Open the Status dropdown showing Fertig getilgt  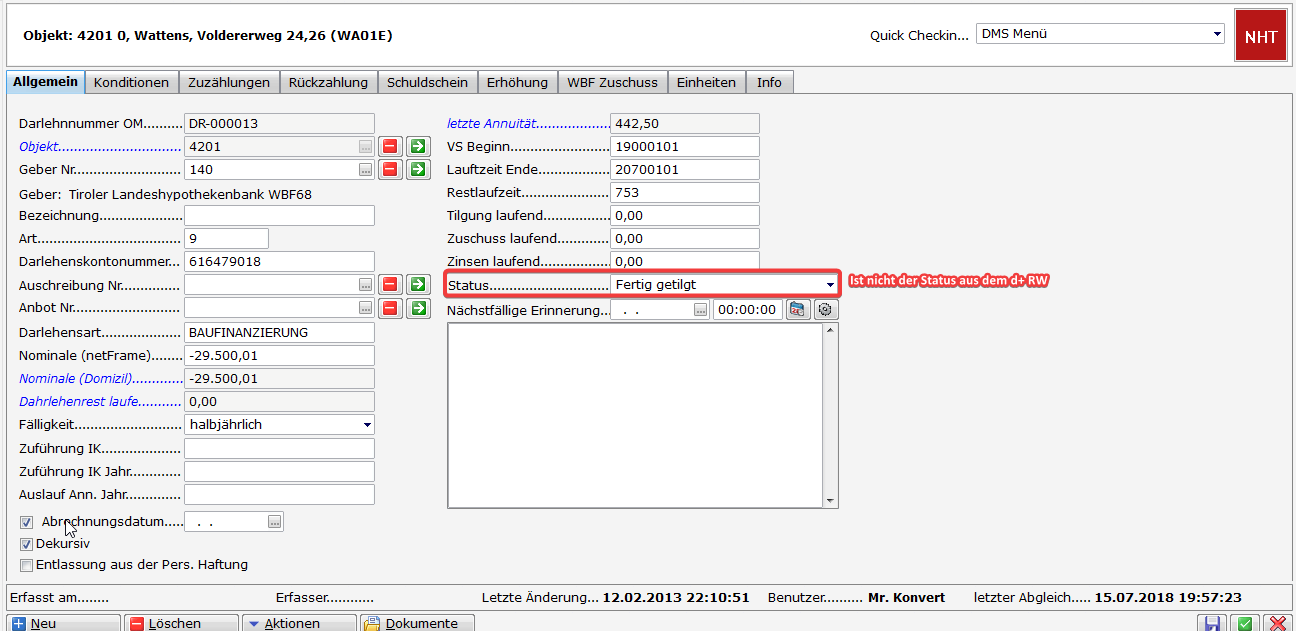click(829, 284)
